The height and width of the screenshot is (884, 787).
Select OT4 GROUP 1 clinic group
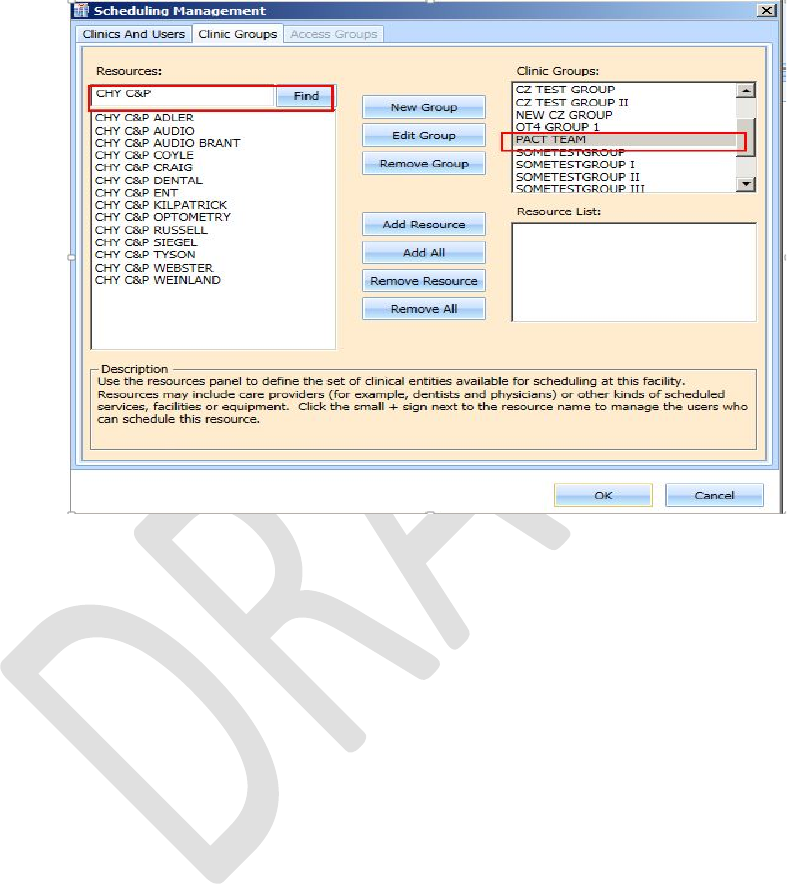[x=558, y=127]
